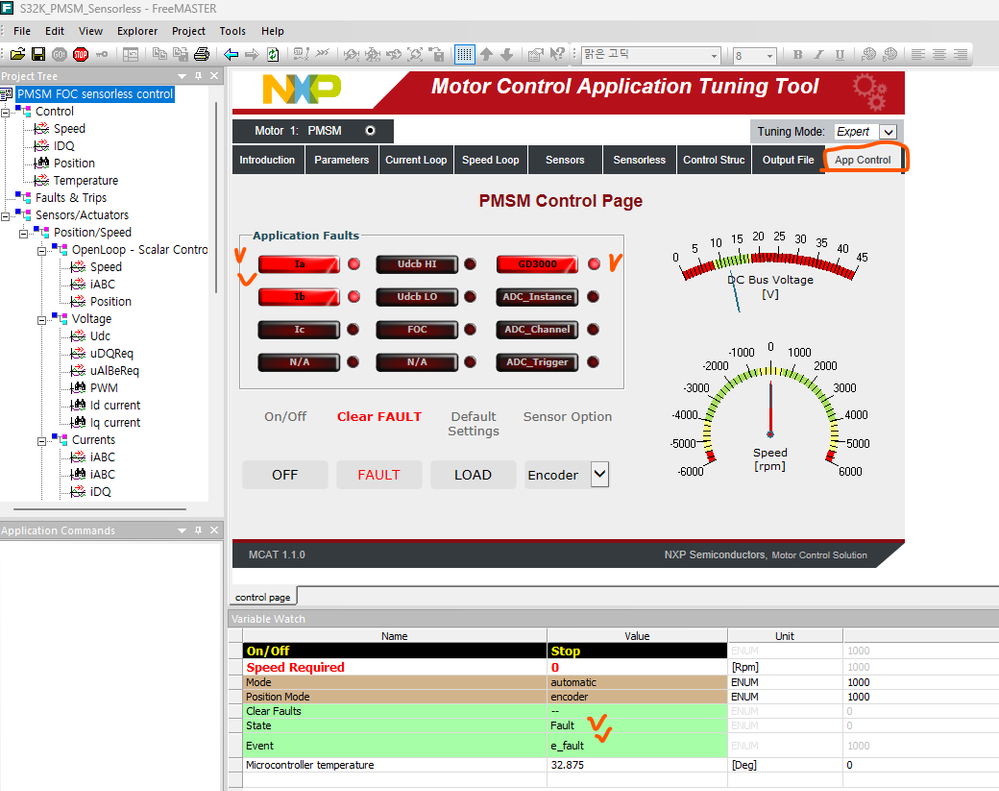
Task: Click the layout window toolbar icon
Action: (131, 55)
